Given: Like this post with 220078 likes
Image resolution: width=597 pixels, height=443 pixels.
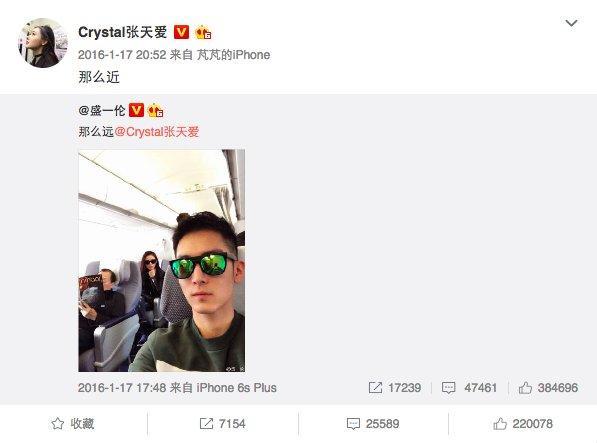Looking at the screenshot, I should coord(523,424).
